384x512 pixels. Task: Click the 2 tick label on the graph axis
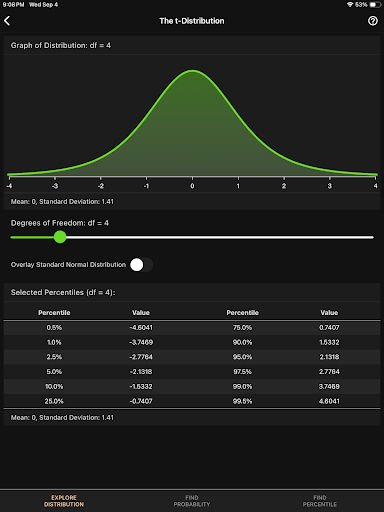click(284, 186)
